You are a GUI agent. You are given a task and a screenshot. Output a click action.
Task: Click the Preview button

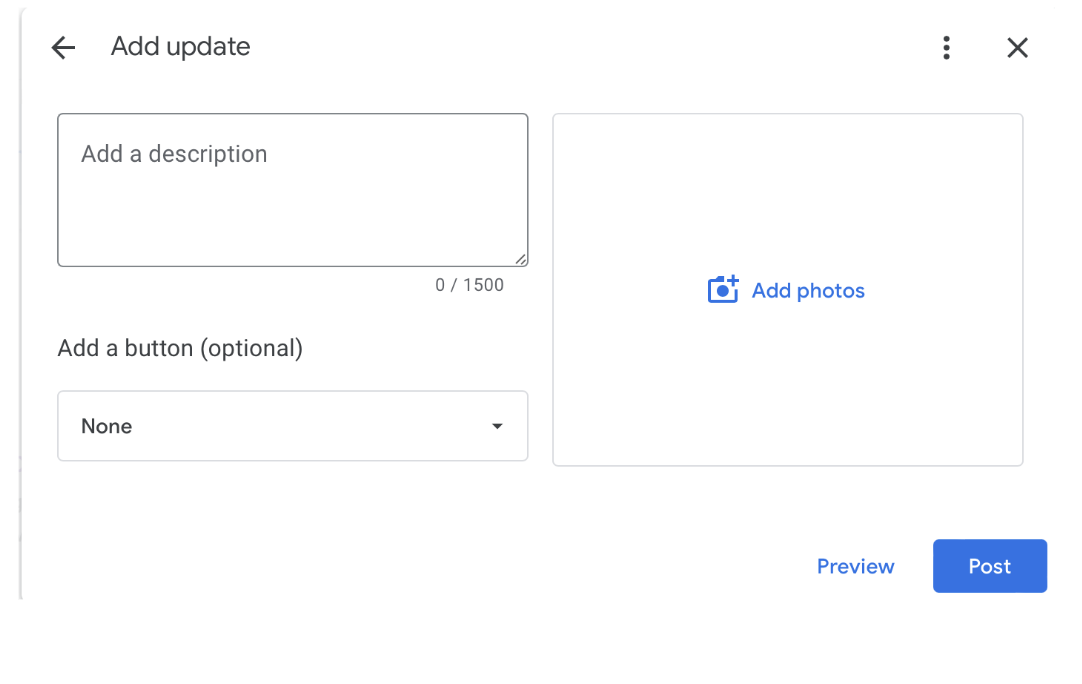click(855, 566)
